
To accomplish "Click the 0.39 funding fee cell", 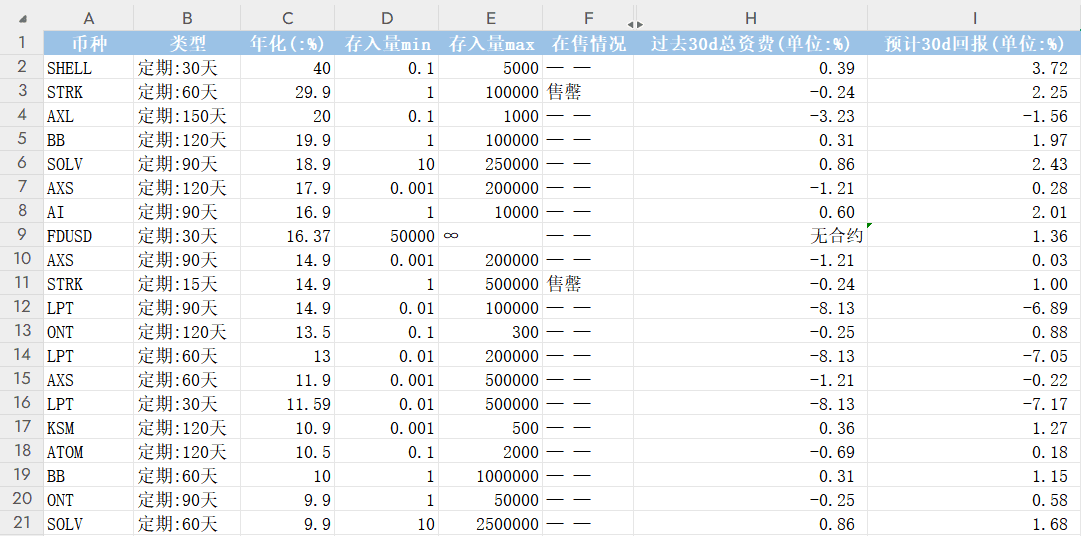I will (751, 68).
